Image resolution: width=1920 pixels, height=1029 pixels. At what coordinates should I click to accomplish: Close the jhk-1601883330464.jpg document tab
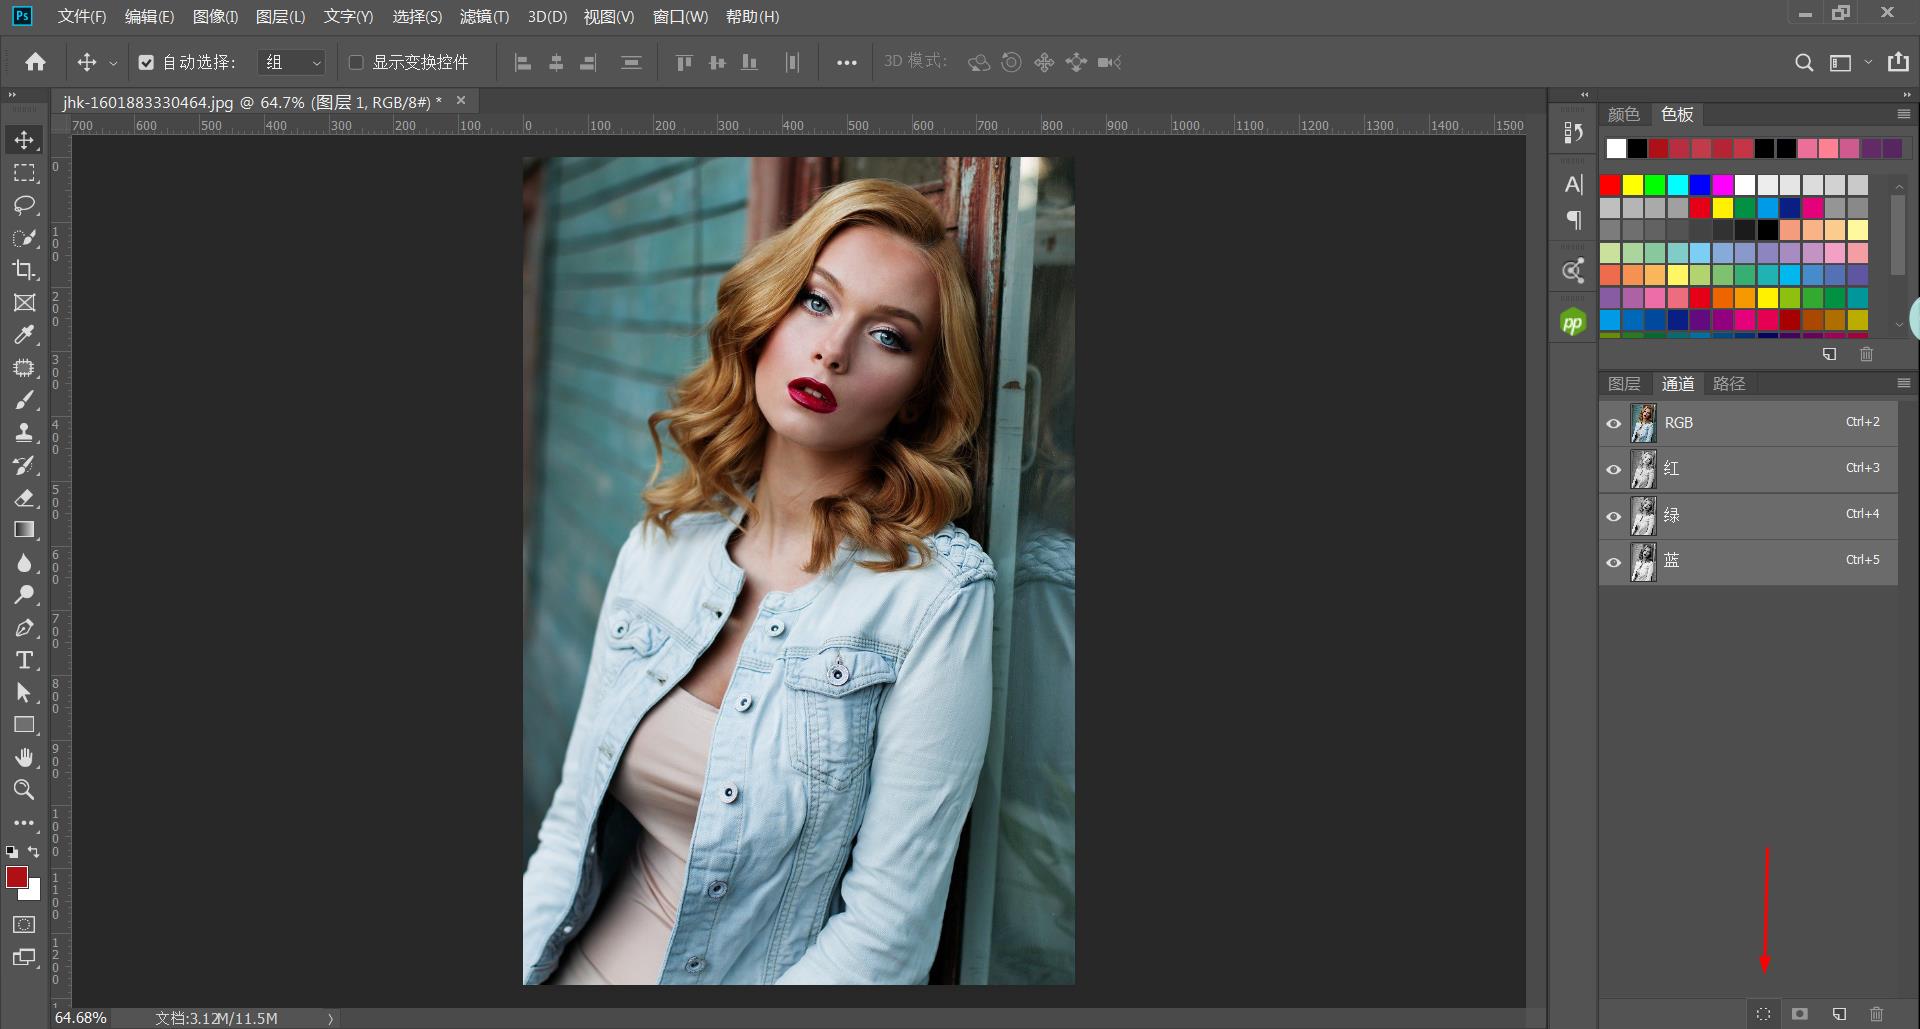click(461, 100)
